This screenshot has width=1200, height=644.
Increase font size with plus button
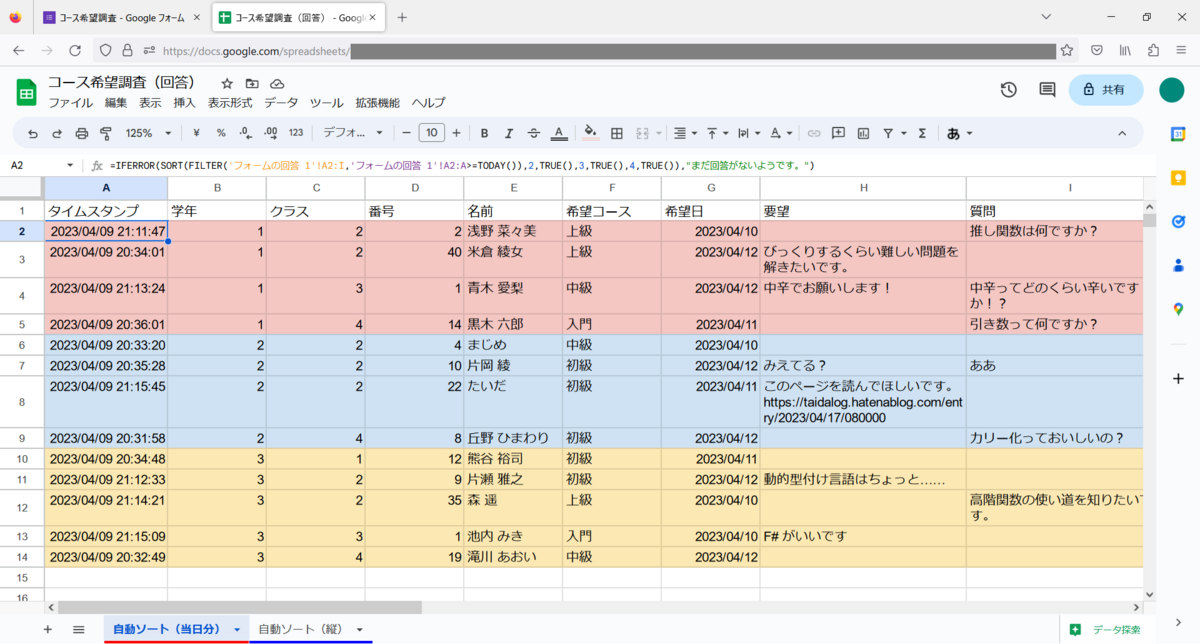pos(456,133)
